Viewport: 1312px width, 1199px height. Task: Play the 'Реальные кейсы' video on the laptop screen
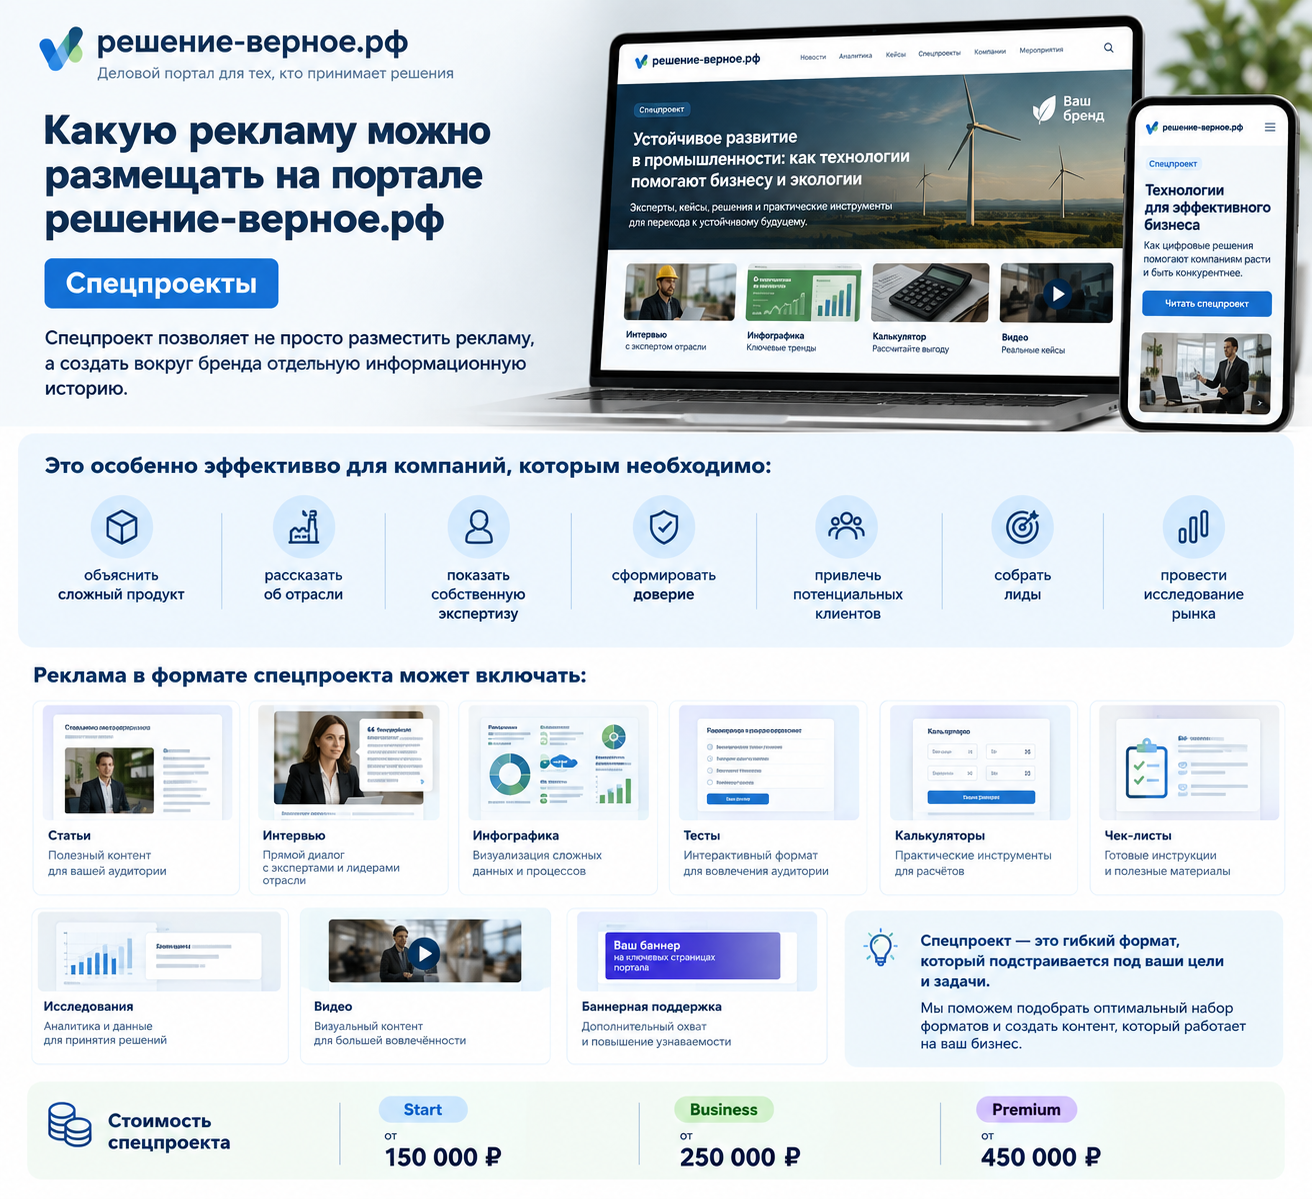pos(1057,293)
